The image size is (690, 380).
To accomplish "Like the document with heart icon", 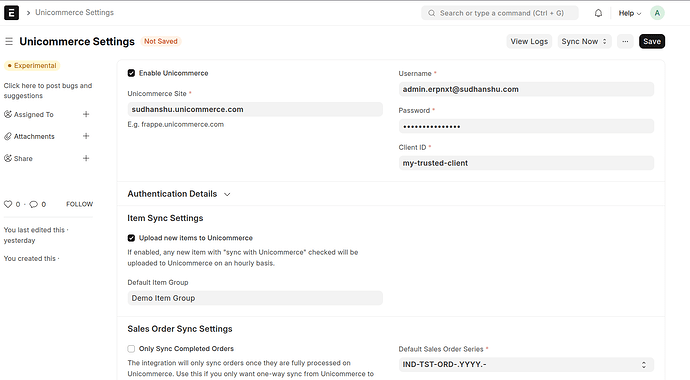I will click(x=8, y=204).
